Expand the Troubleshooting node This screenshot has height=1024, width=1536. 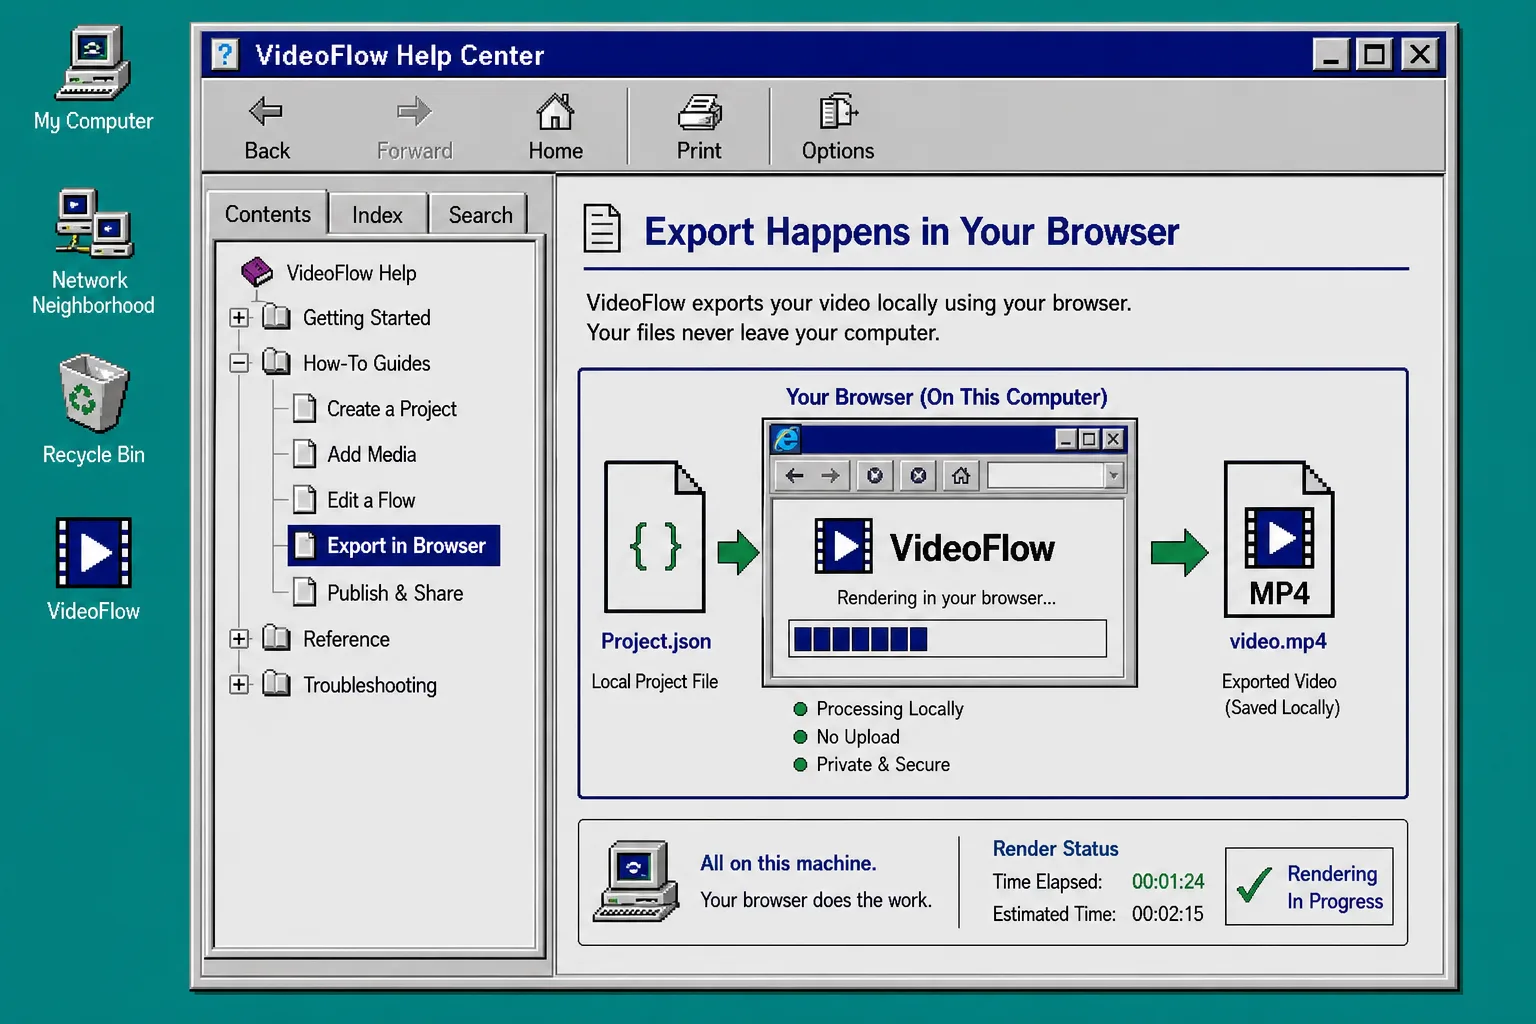(239, 685)
